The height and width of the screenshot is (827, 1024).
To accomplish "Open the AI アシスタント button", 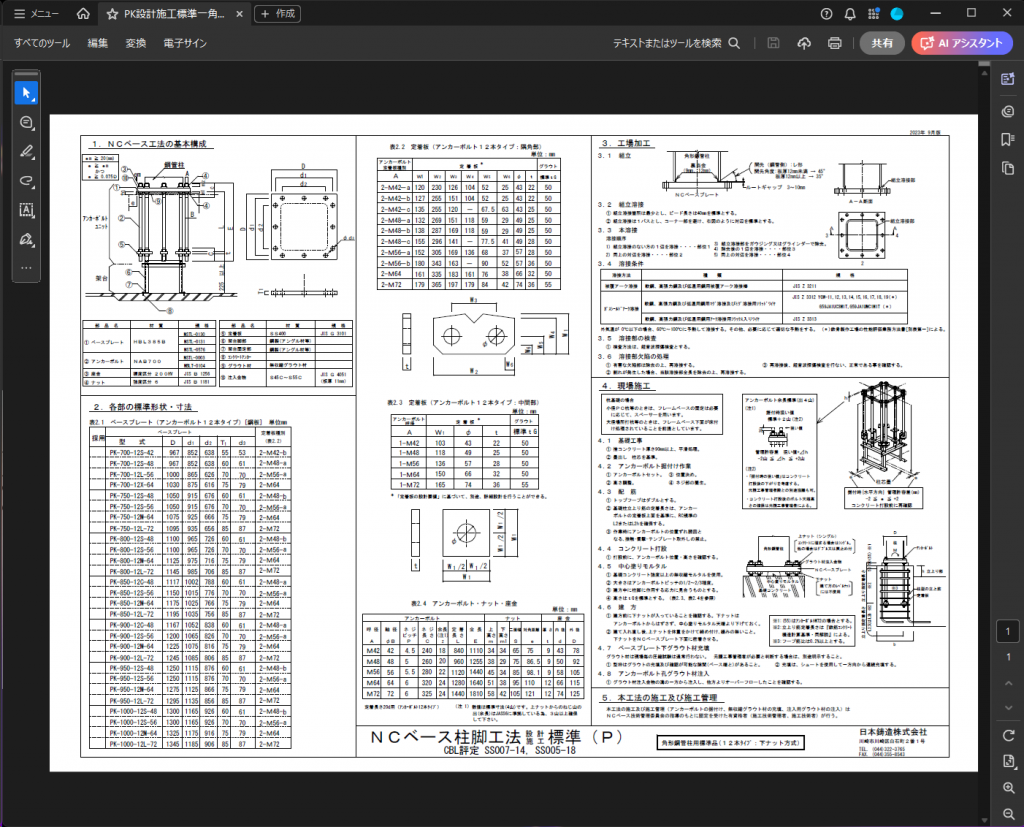I will [x=962, y=43].
